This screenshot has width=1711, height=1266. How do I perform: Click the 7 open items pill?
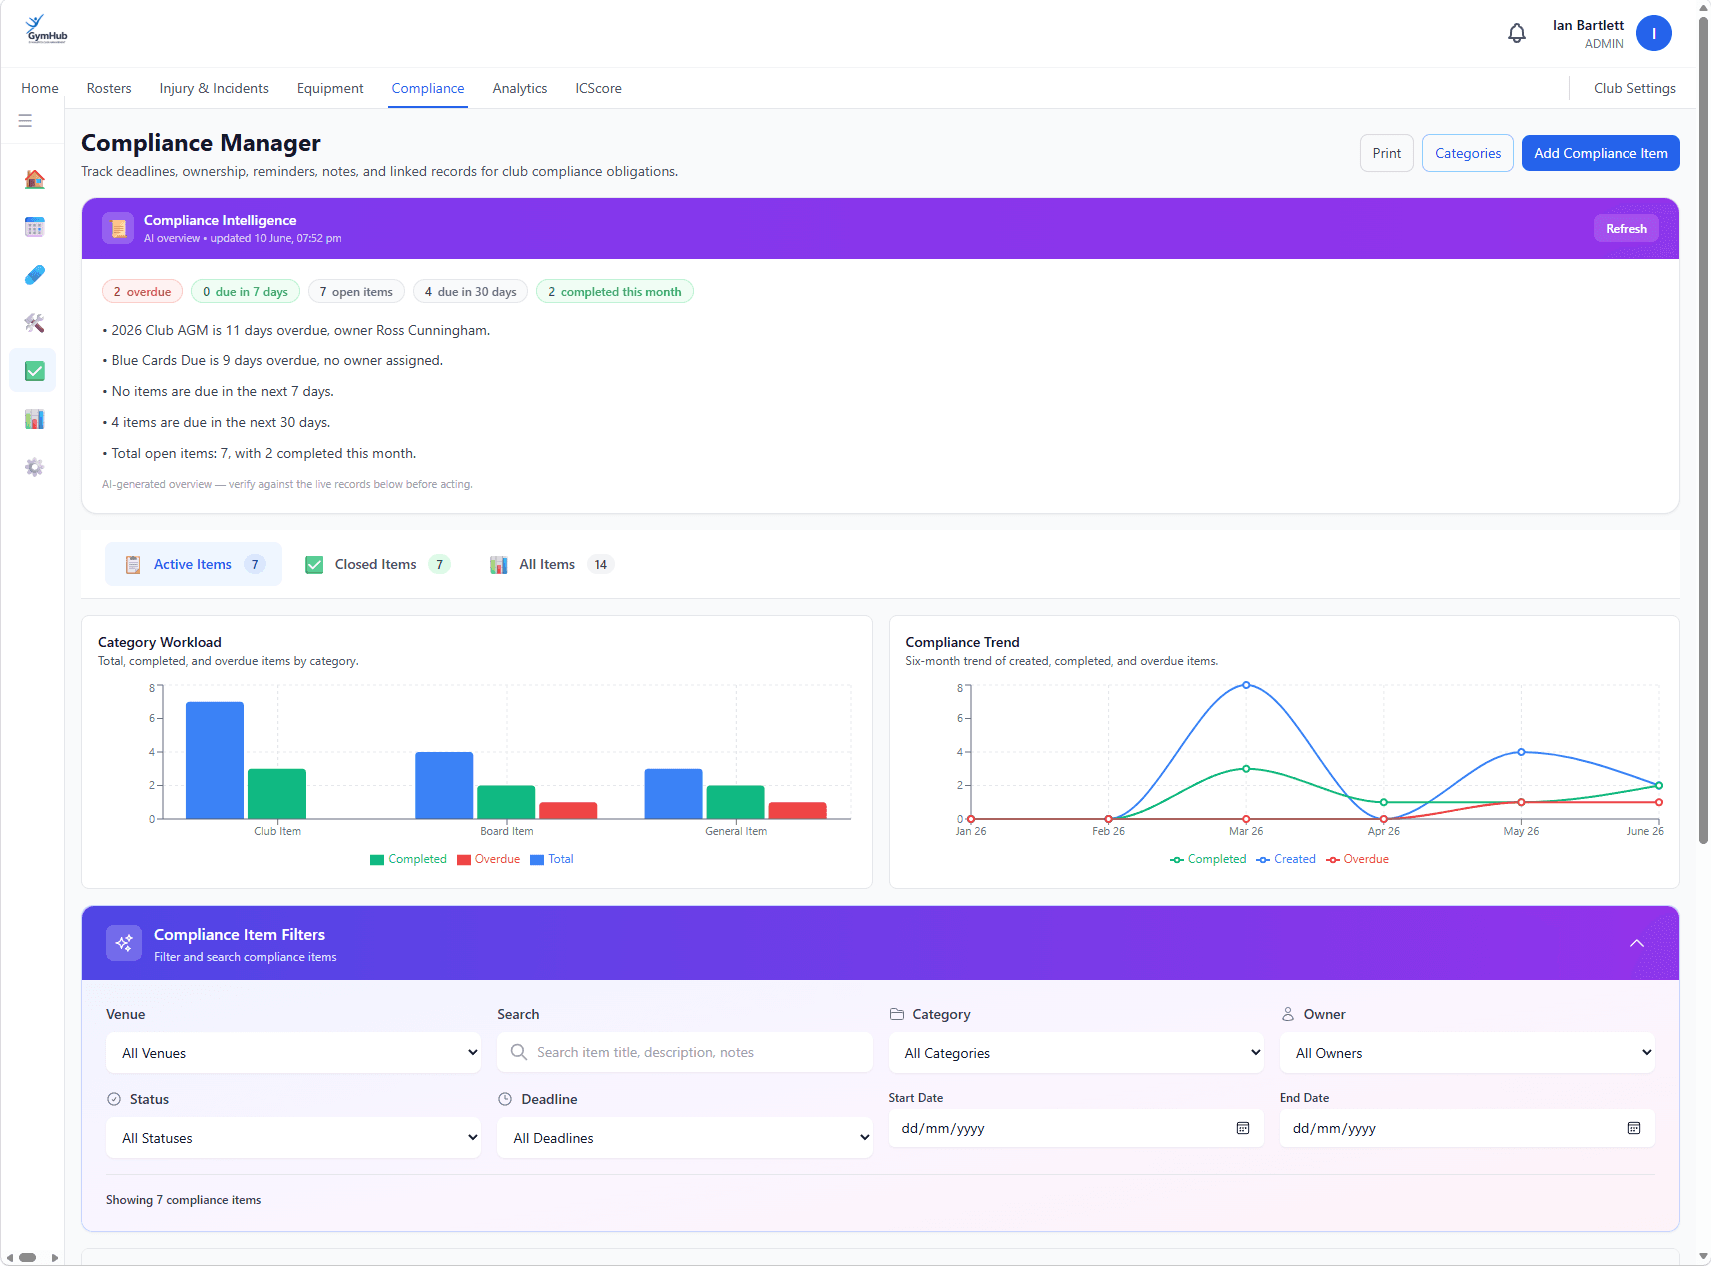click(356, 291)
